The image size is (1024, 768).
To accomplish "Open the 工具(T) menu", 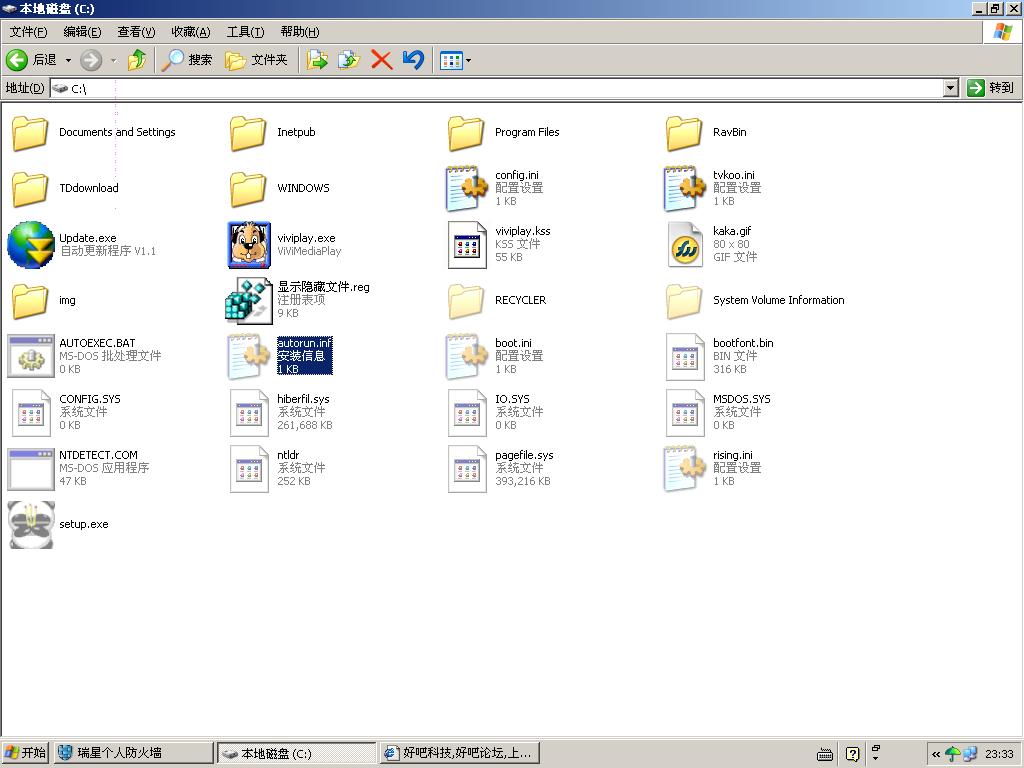I will tap(245, 32).
